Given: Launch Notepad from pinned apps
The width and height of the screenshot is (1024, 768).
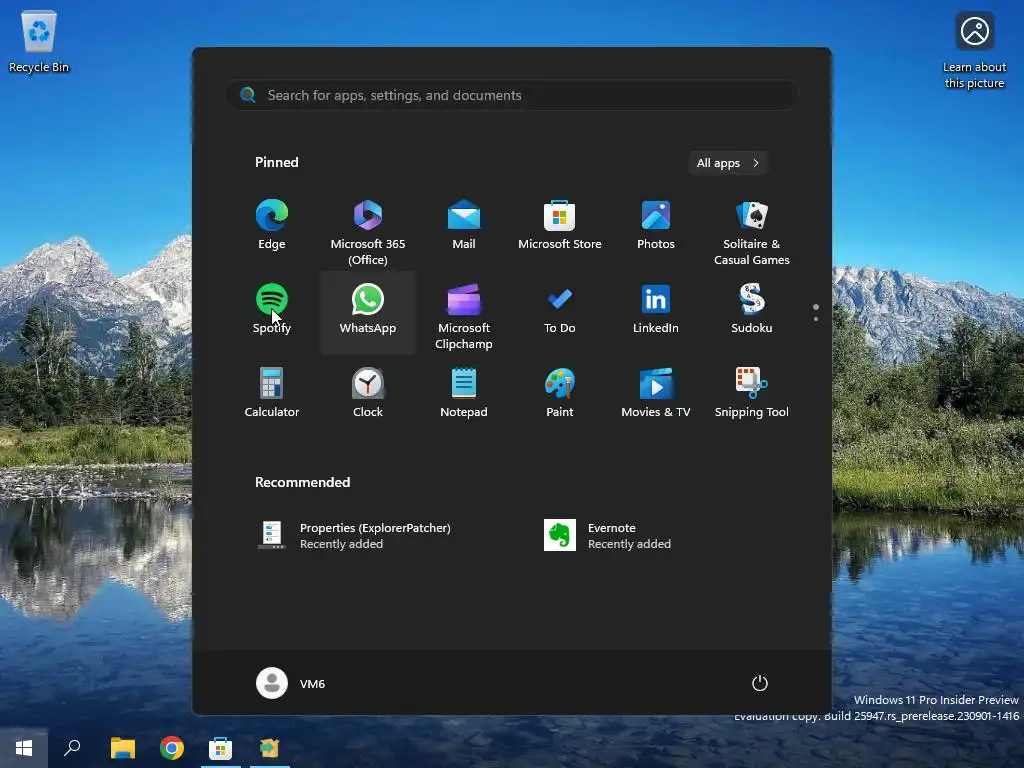Looking at the screenshot, I should [x=464, y=393].
